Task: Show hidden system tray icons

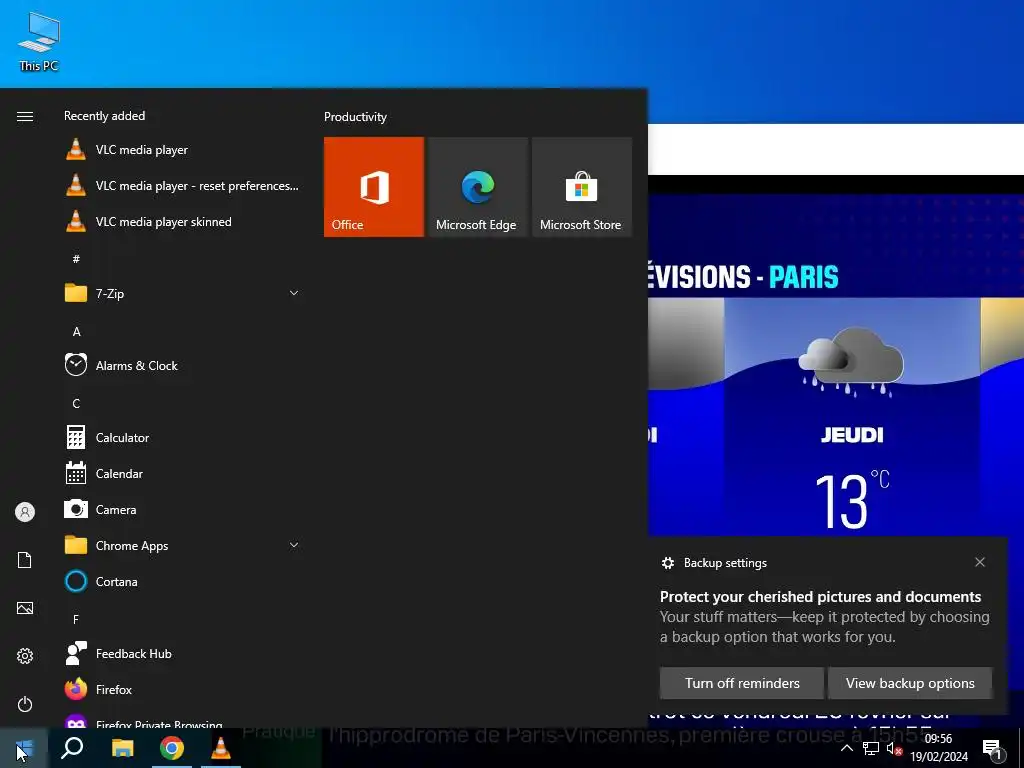Action: tap(846, 748)
